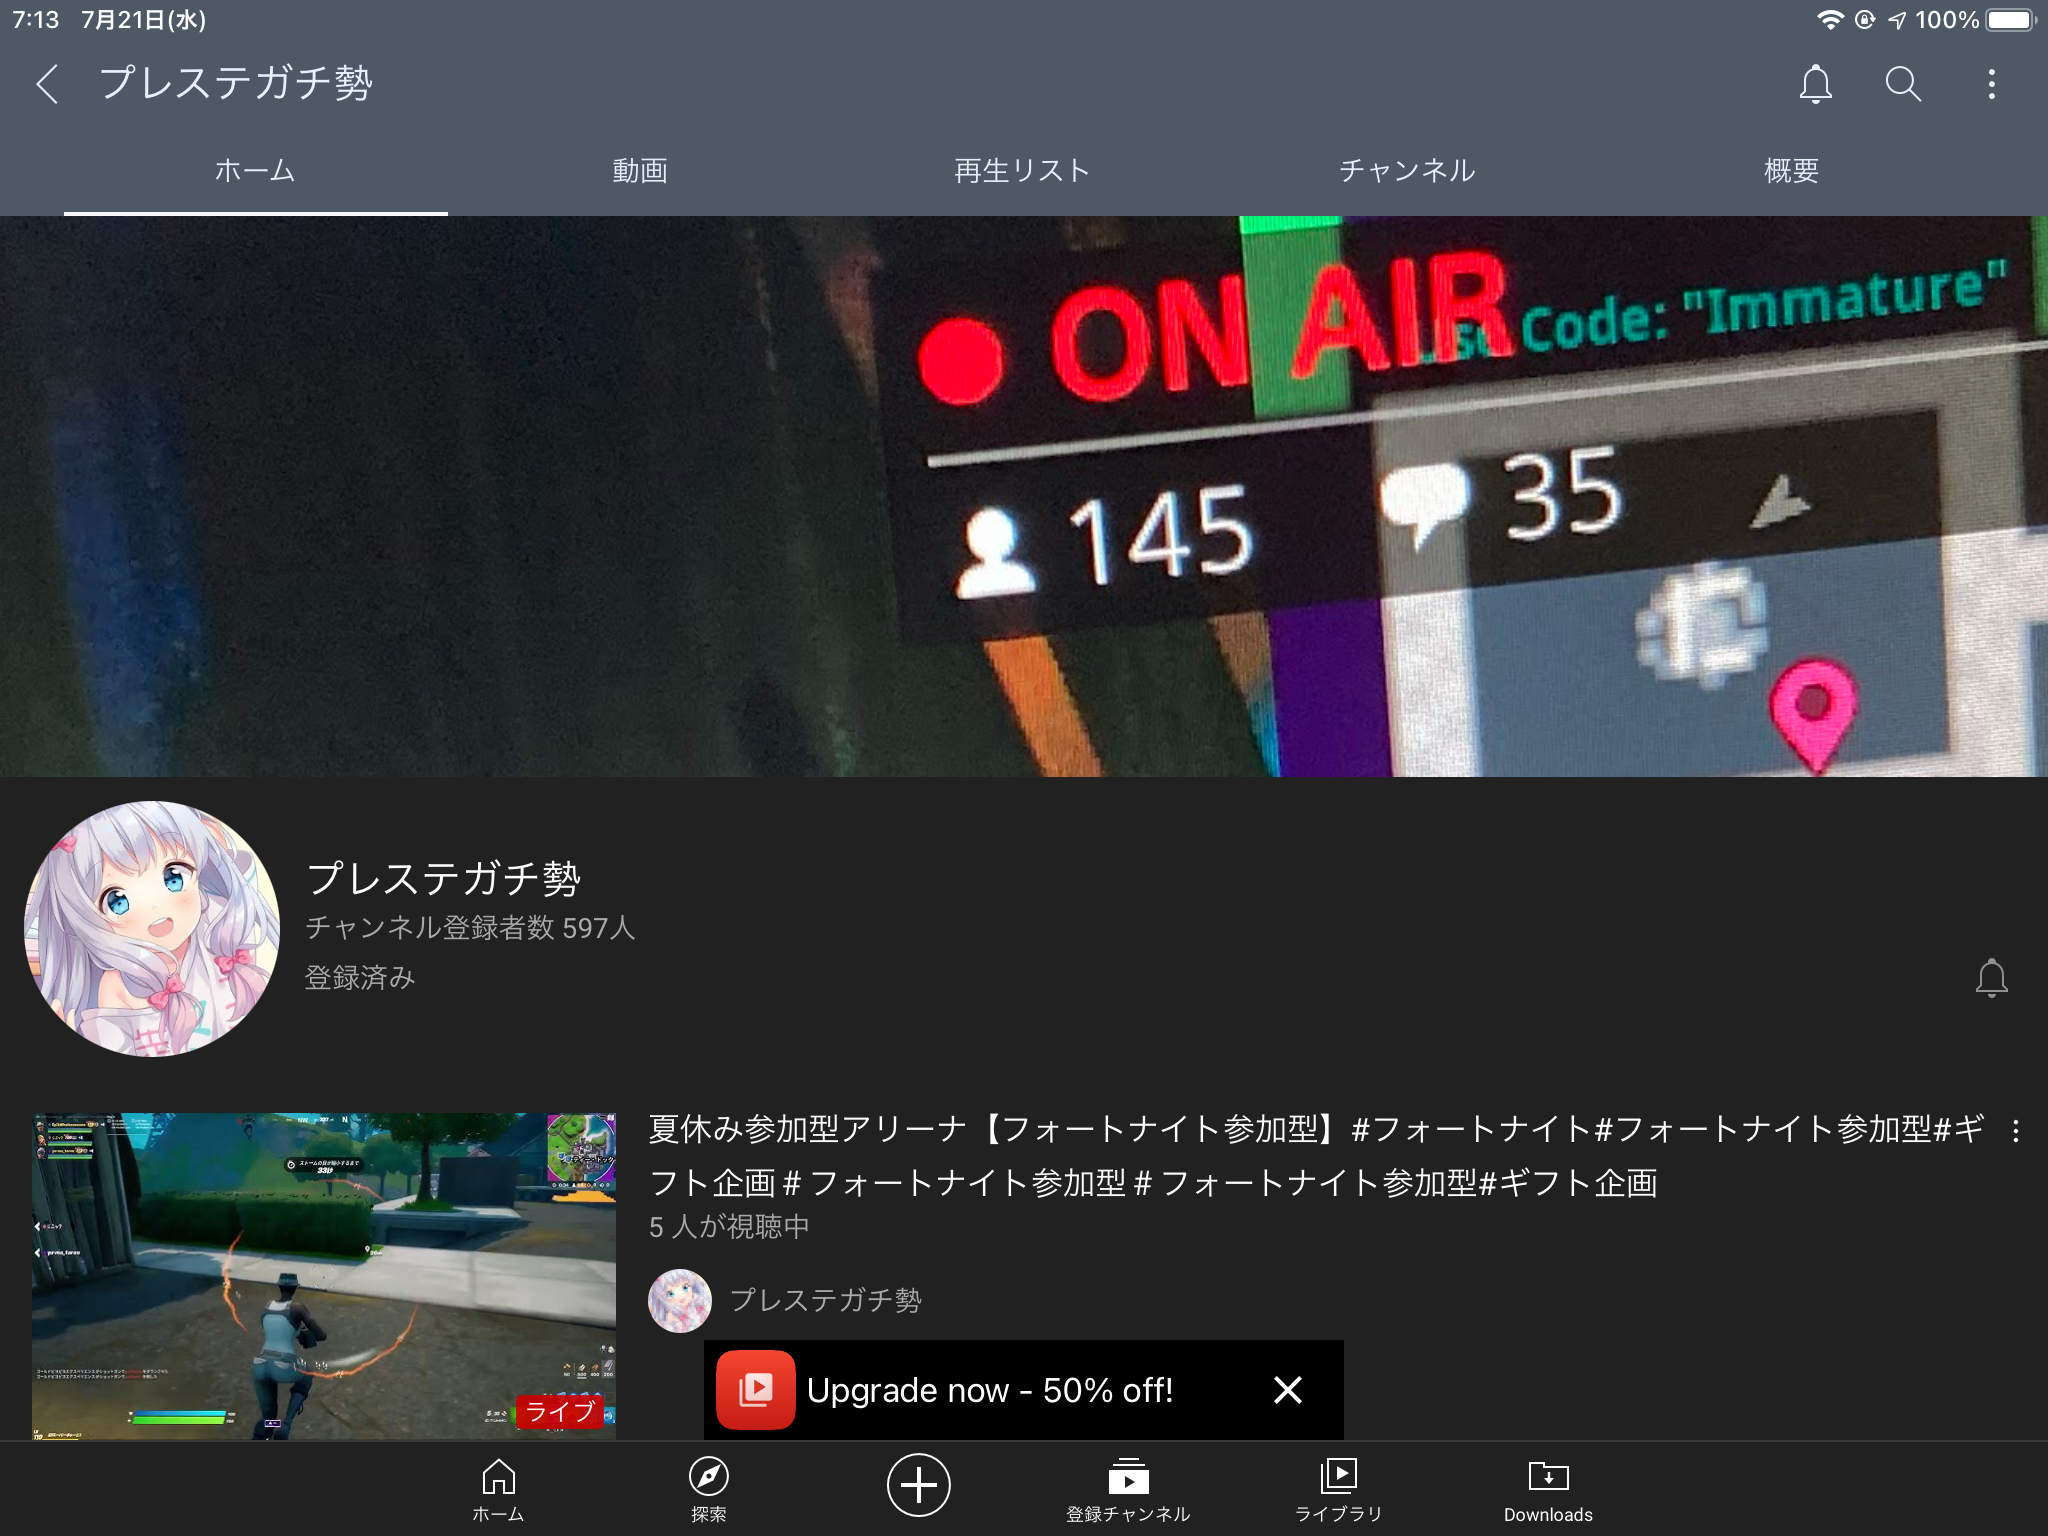Open ライブラリ in the bottom navigation
The height and width of the screenshot is (1536, 2048).
pos(1338,1489)
